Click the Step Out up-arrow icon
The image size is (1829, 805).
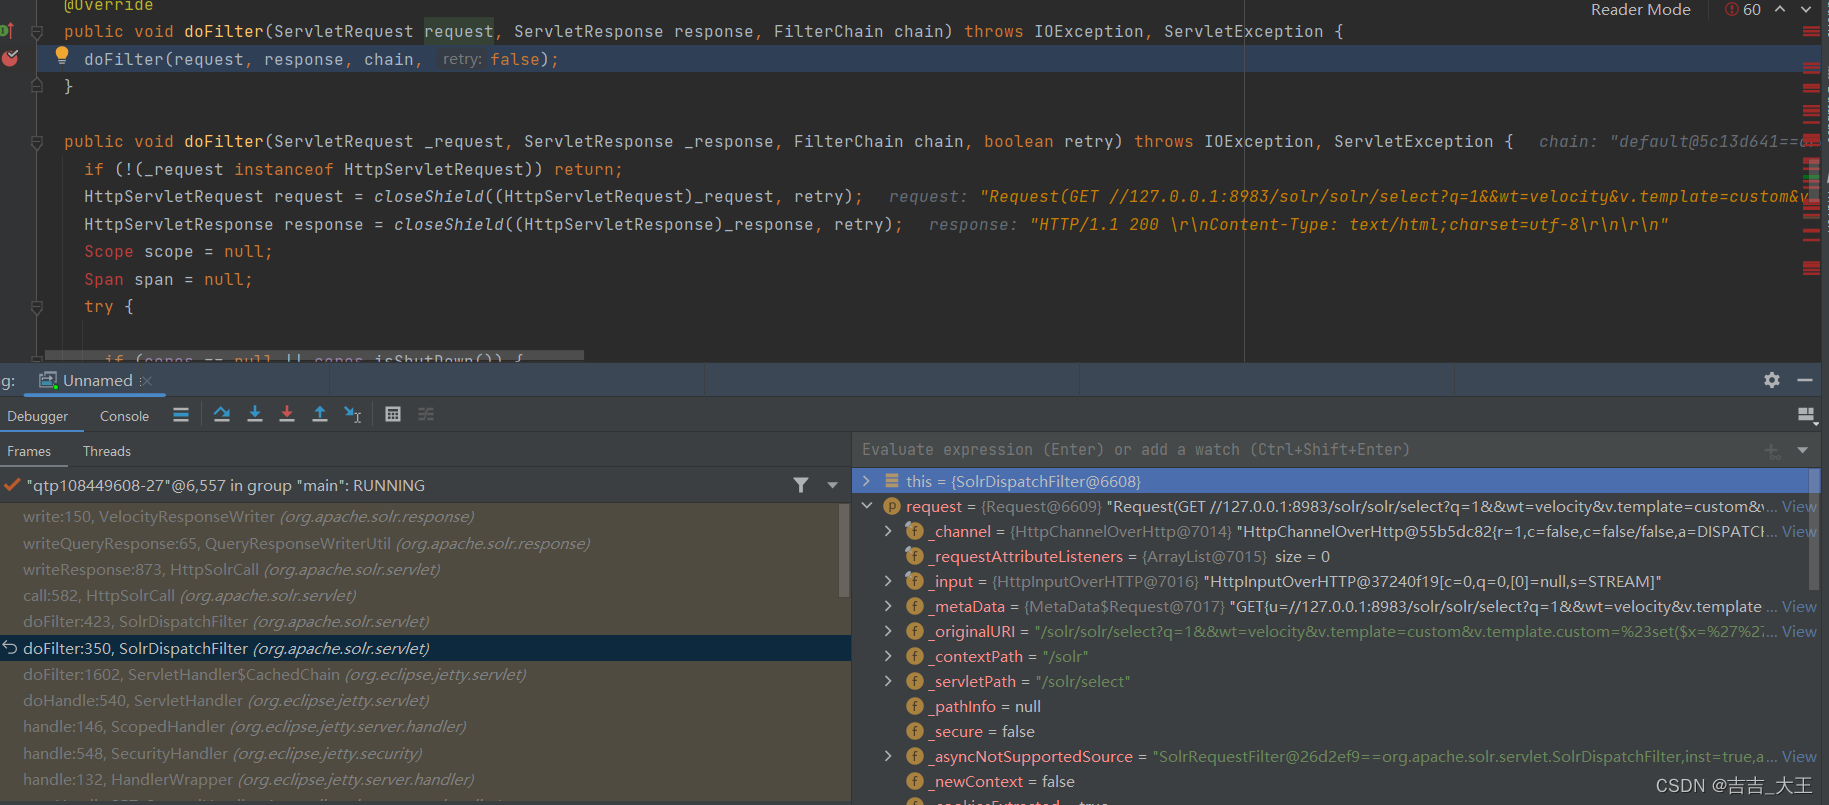point(320,414)
